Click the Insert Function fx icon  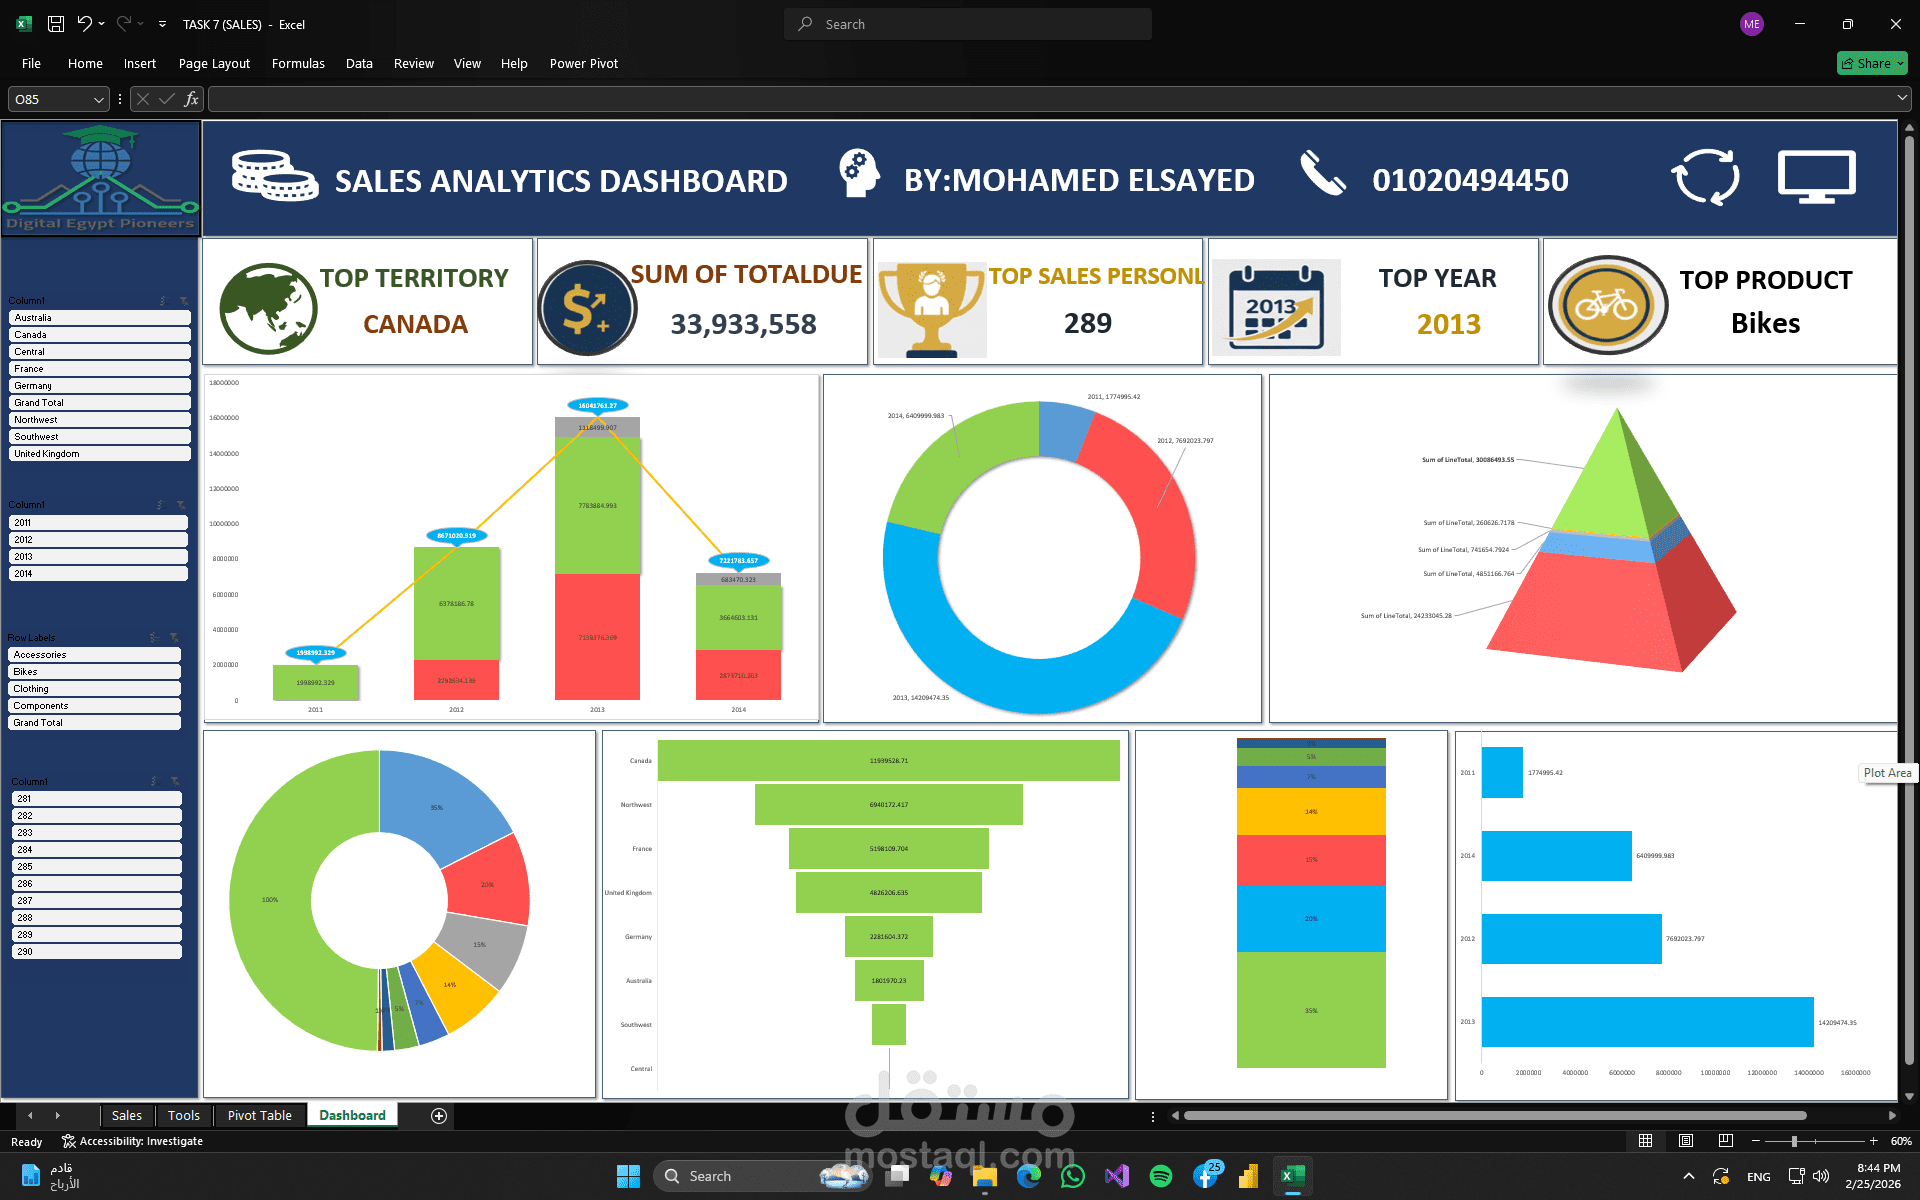pyautogui.click(x=191, y=99)
